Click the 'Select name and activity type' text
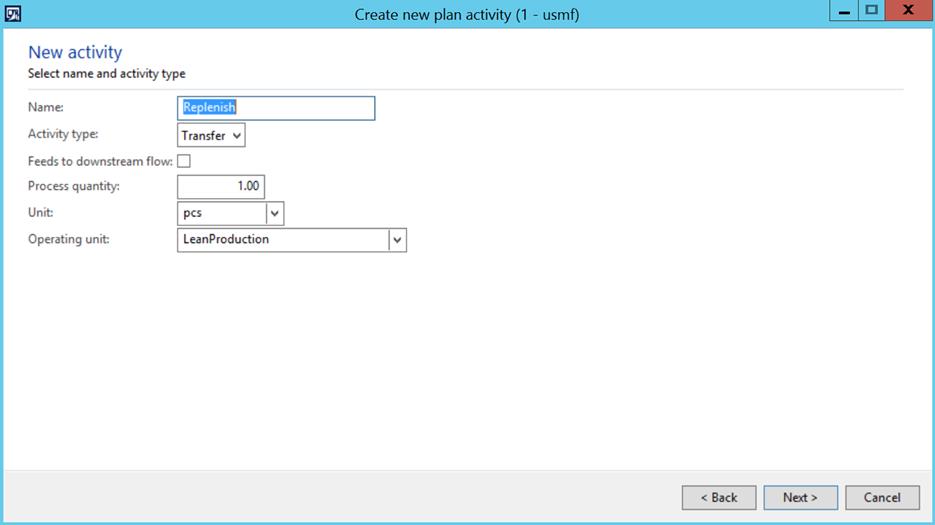 pos(107,74)
